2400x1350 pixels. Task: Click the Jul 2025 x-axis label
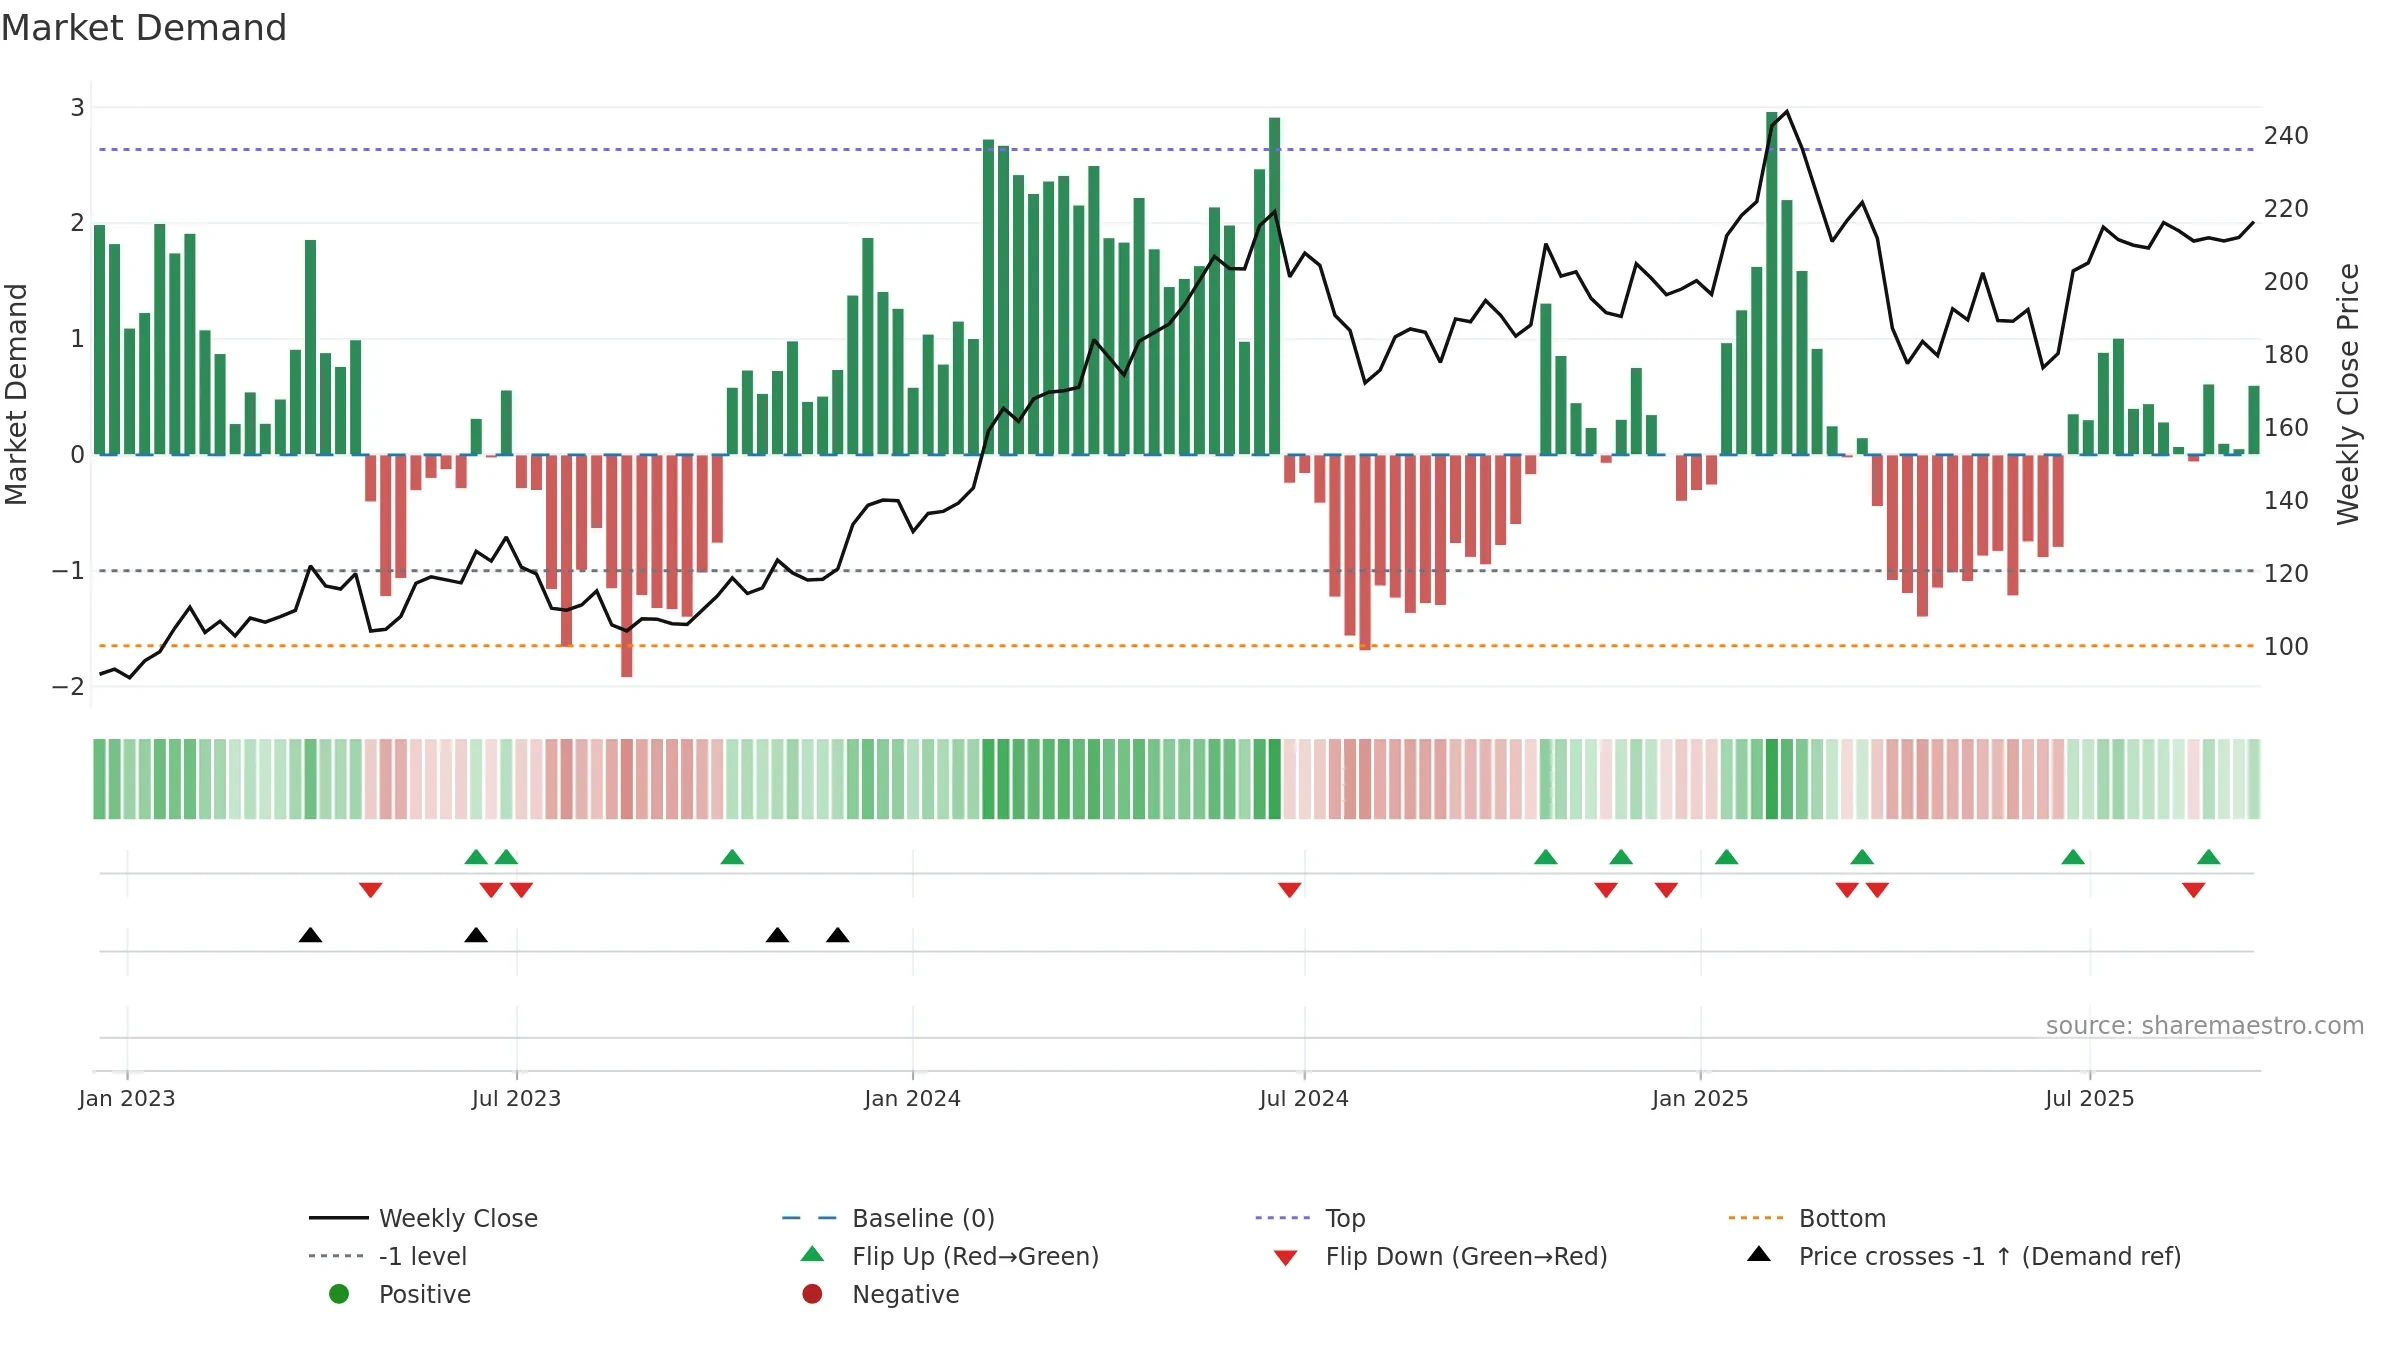click(2090, 1098)
